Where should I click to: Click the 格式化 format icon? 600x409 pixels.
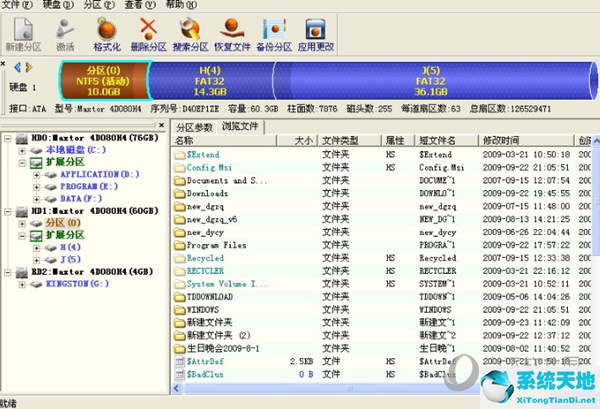click(107, 29)
